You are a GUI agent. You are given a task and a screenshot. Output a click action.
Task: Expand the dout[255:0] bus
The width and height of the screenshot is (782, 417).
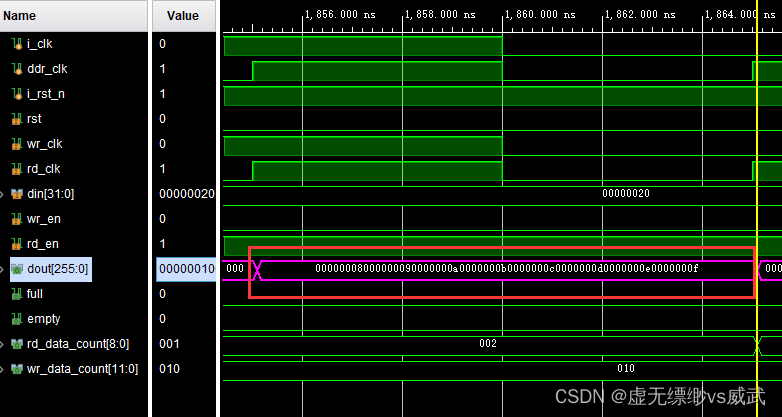2,269
